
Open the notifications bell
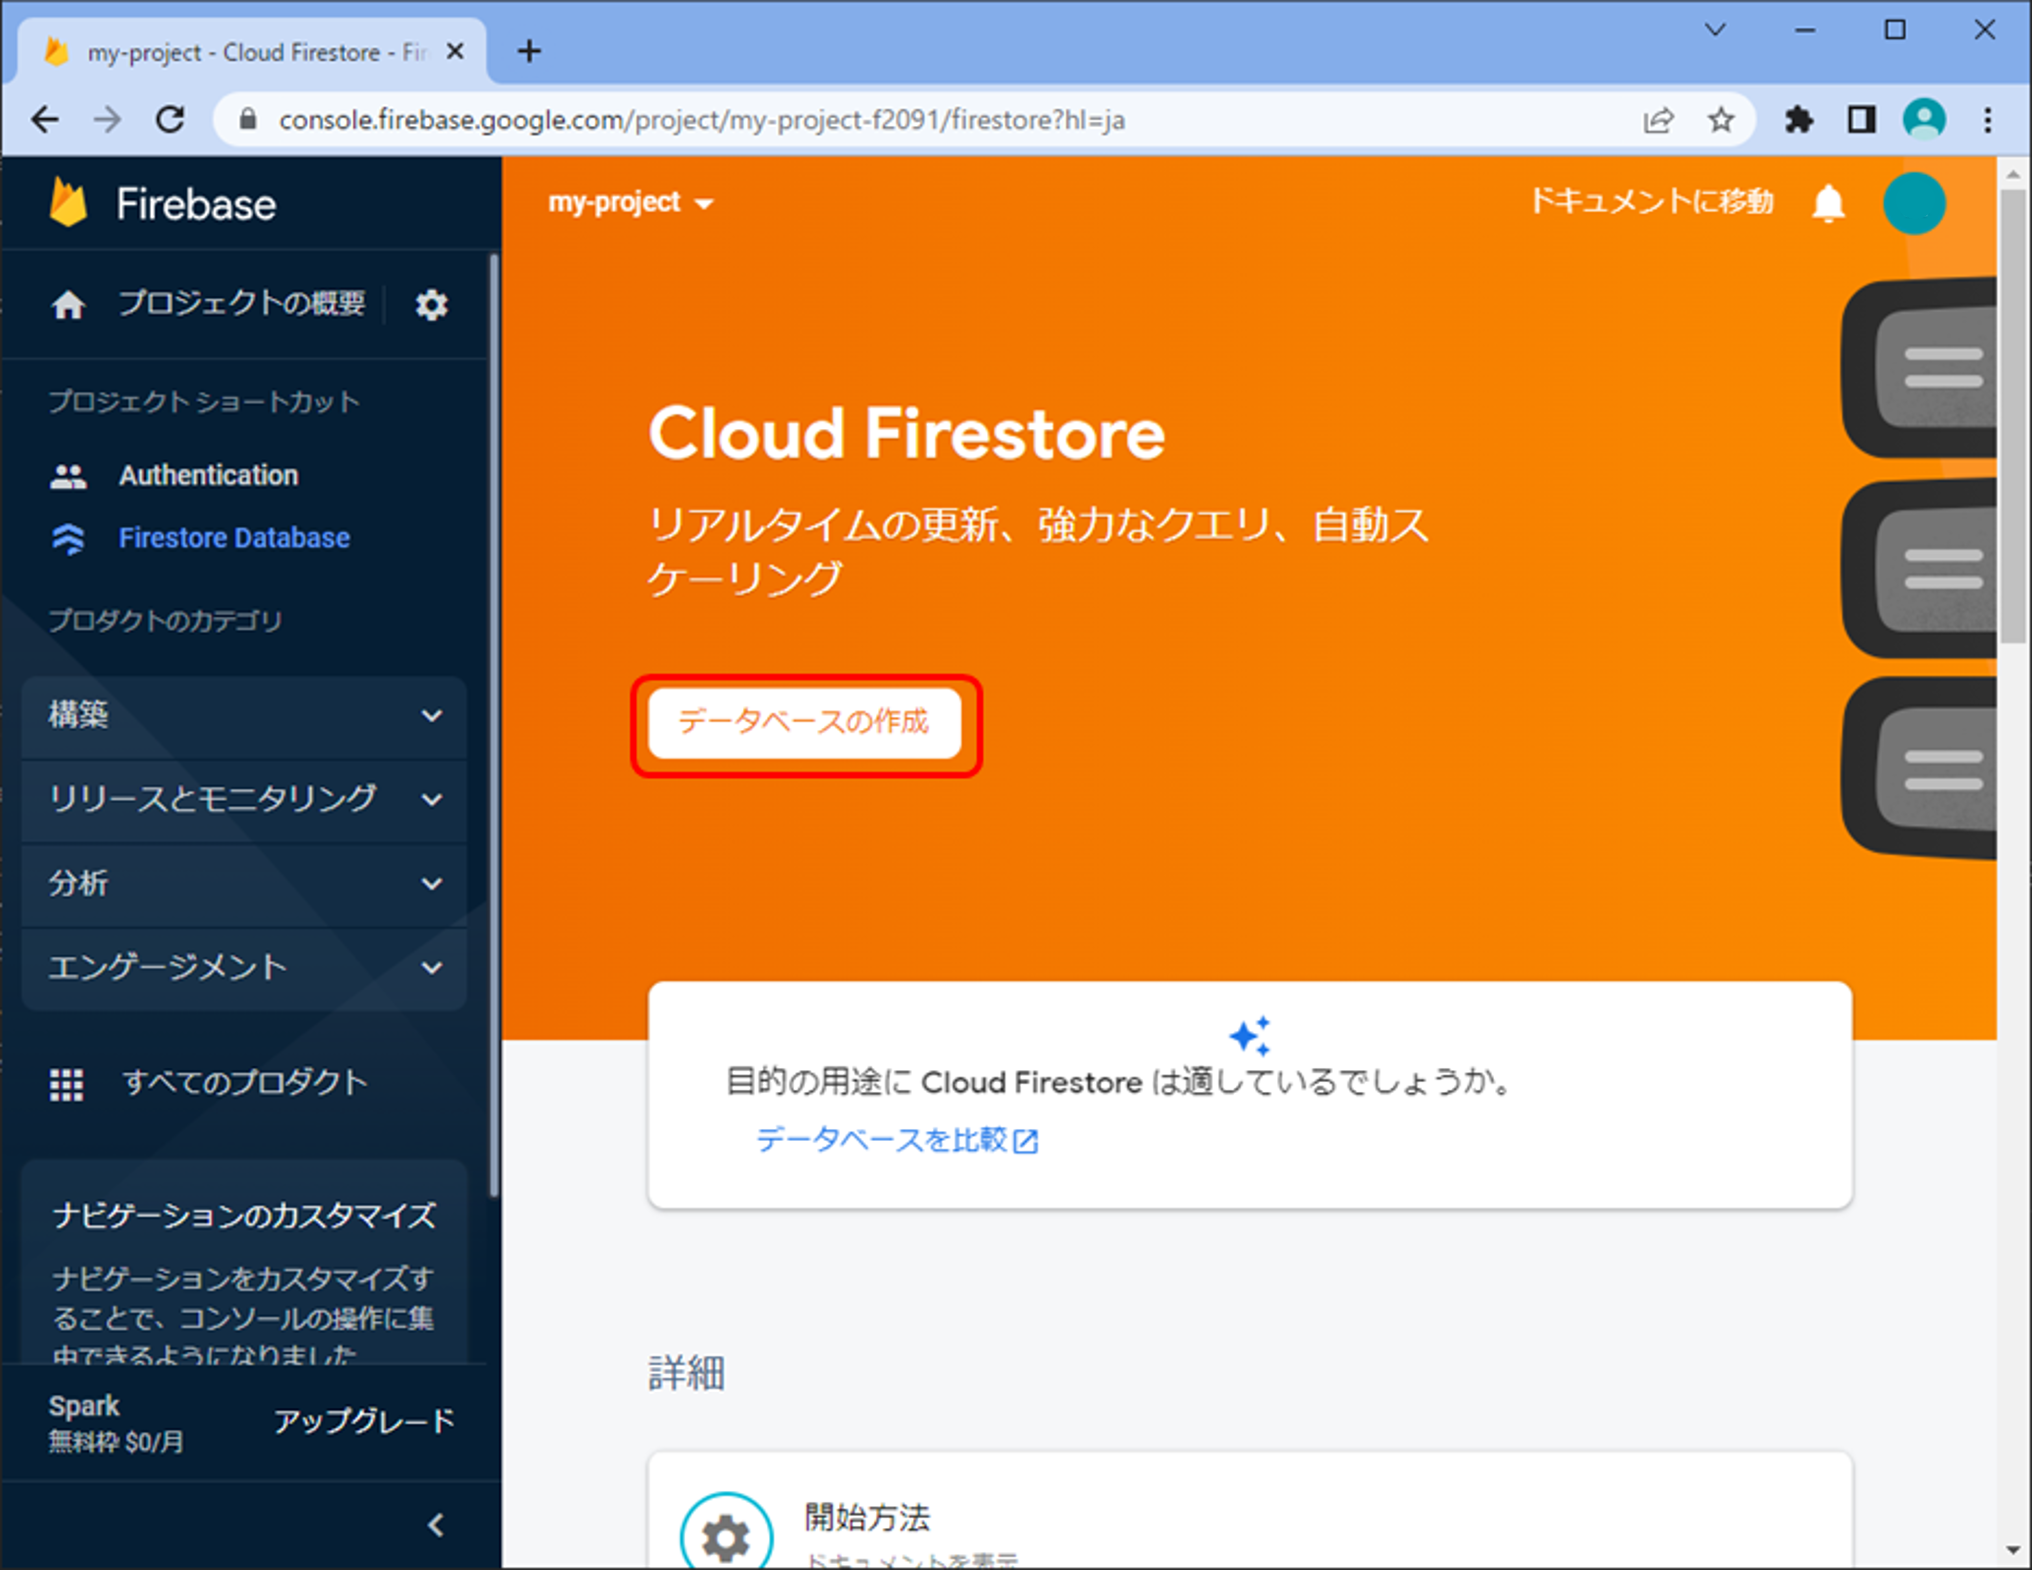click(x=1828, y=203)
